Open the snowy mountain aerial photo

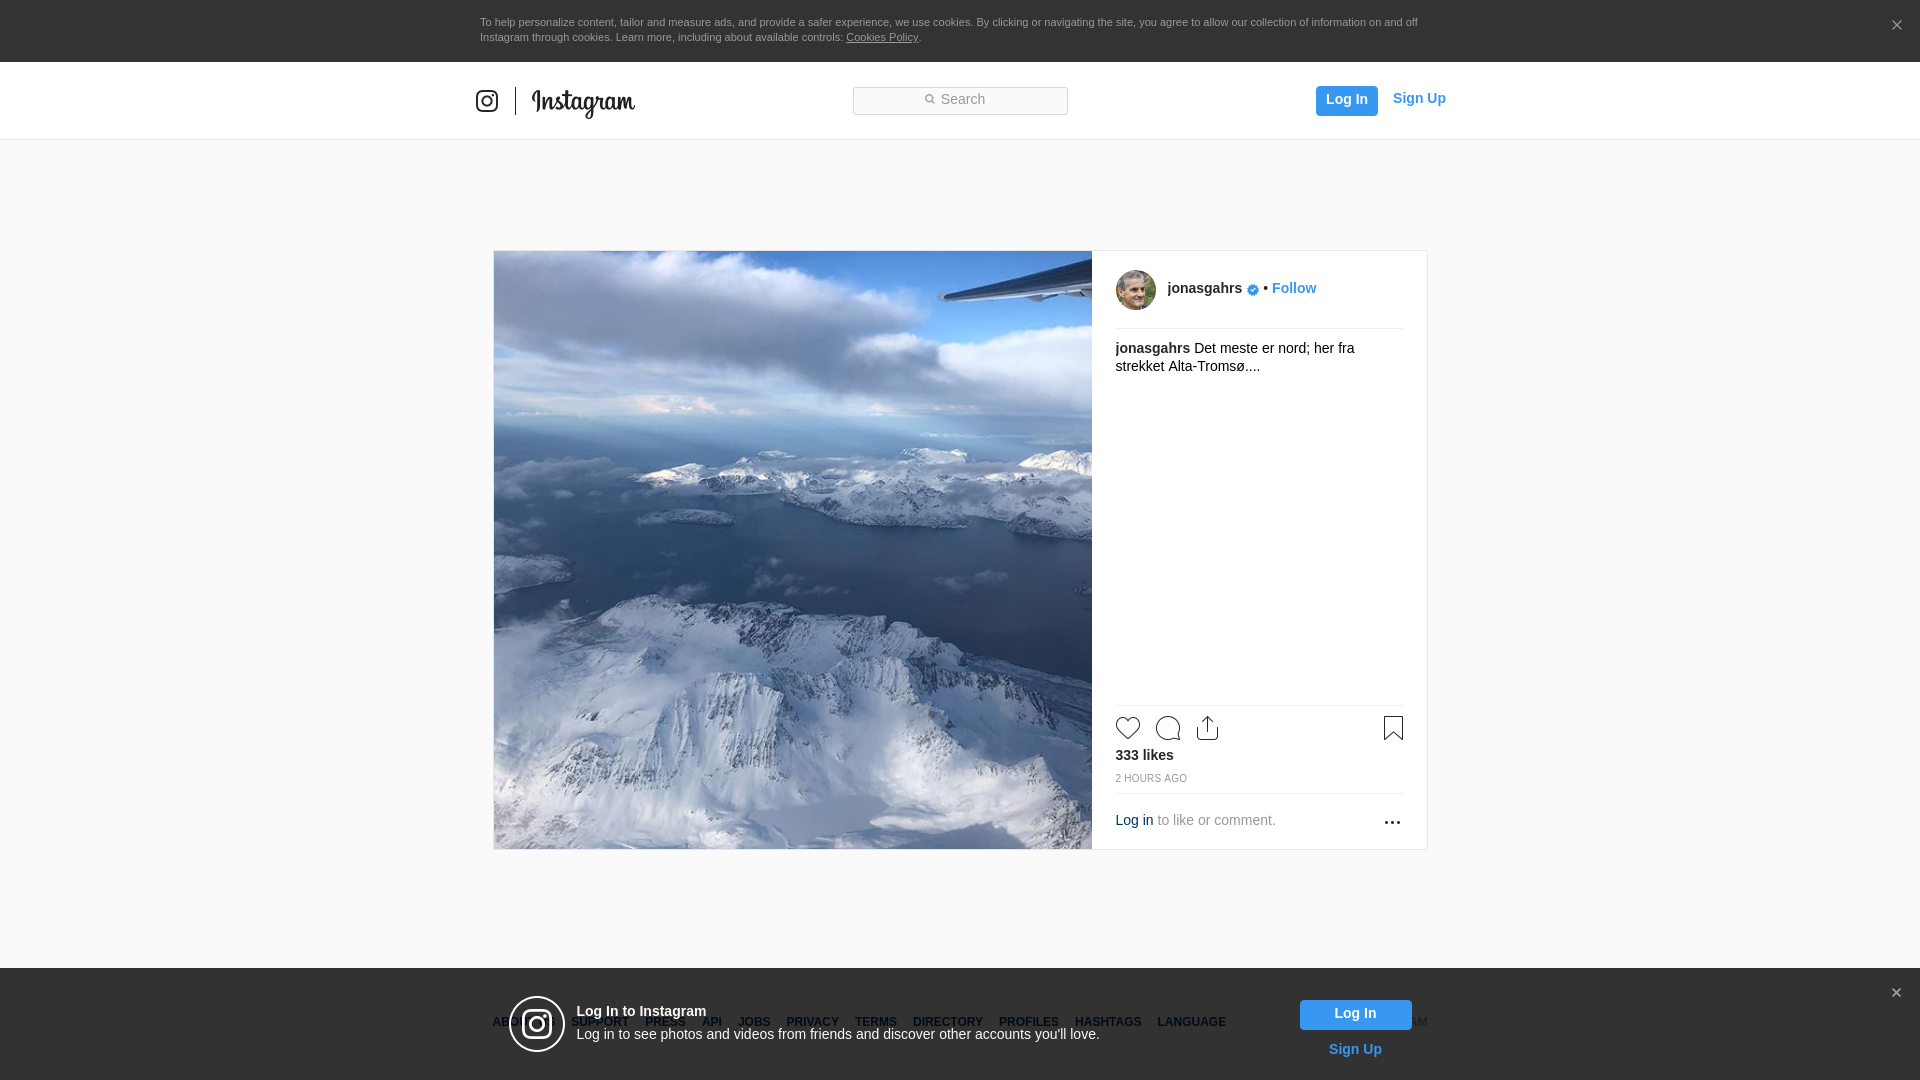pos(792,550)
